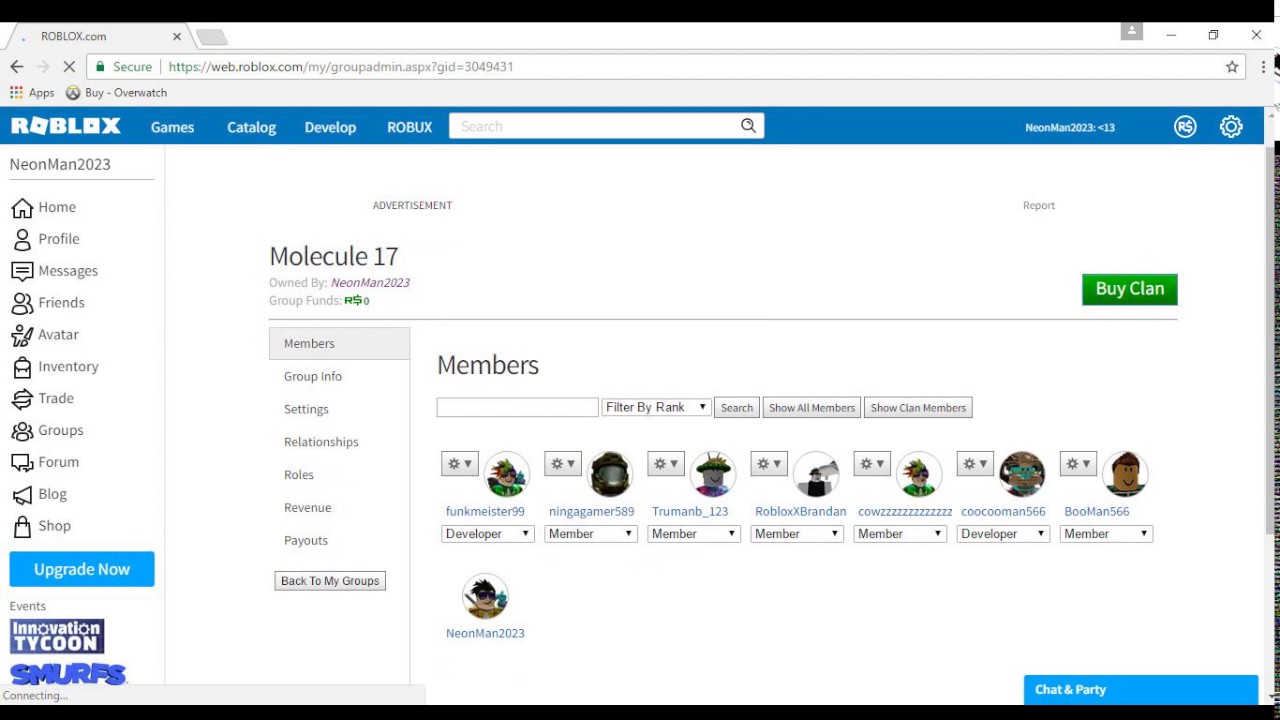Click the Report ad link

[1039, 205]
